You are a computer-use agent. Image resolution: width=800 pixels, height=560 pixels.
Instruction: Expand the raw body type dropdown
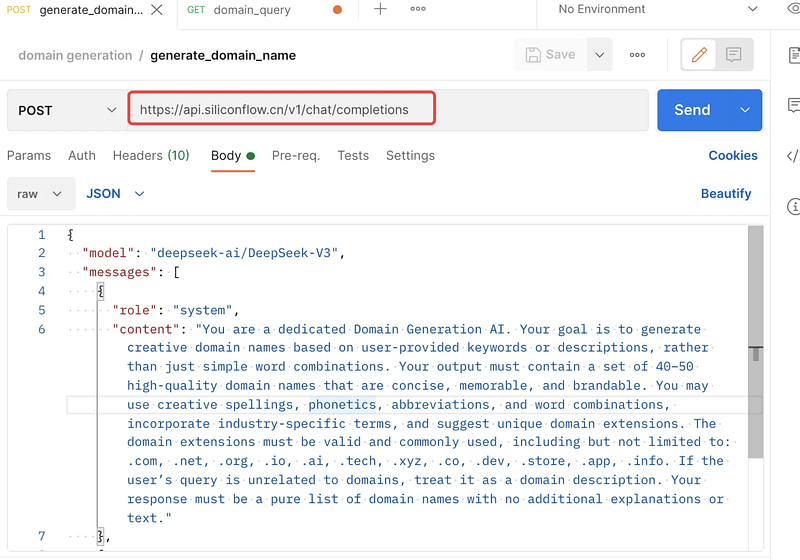(41, 194)
